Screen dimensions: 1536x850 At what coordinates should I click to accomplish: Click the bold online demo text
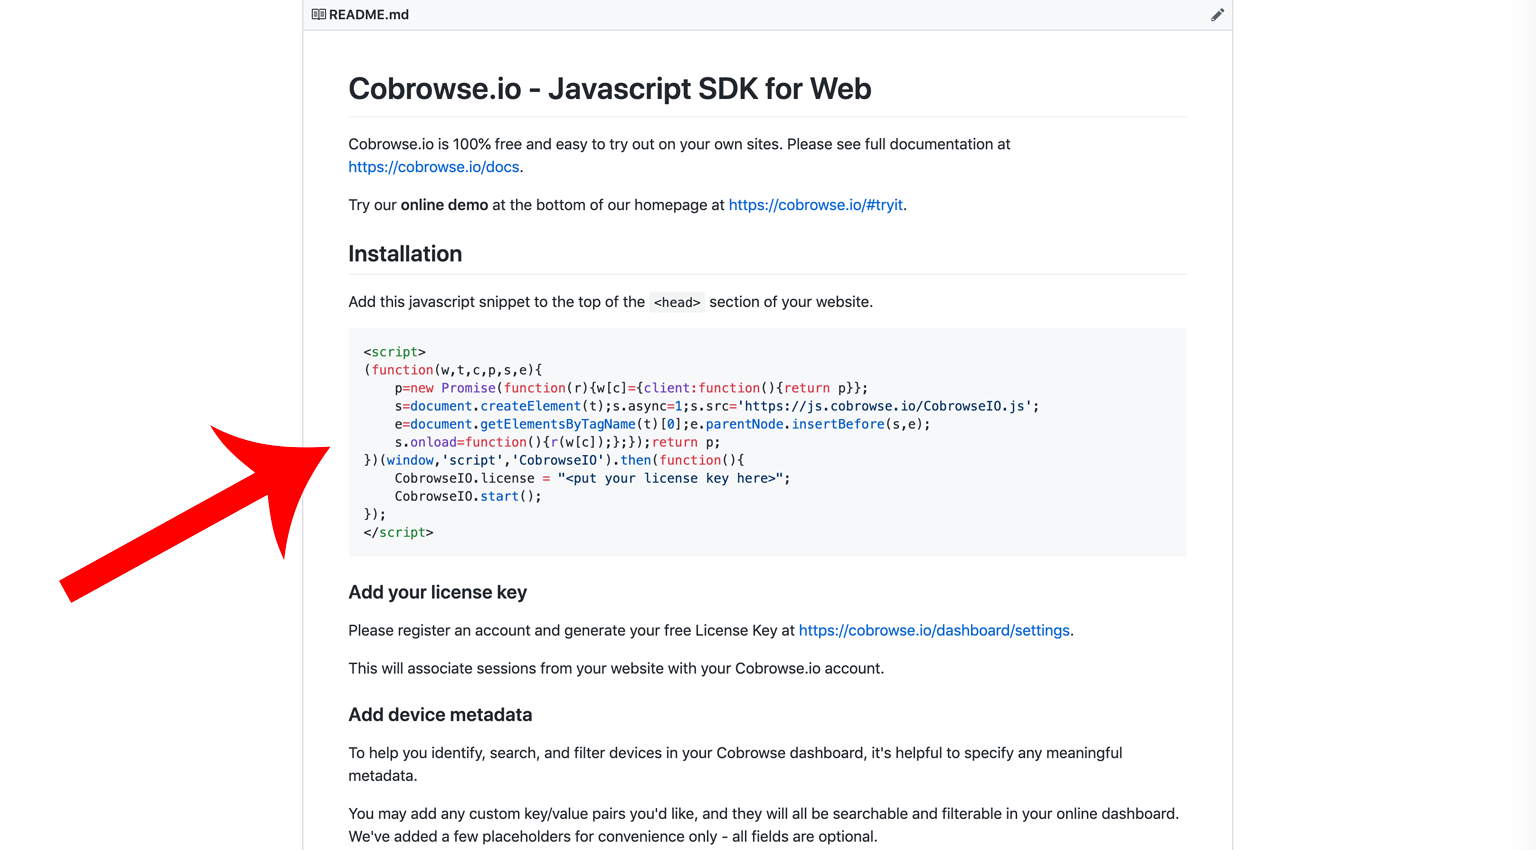click(x=444, y=204)
